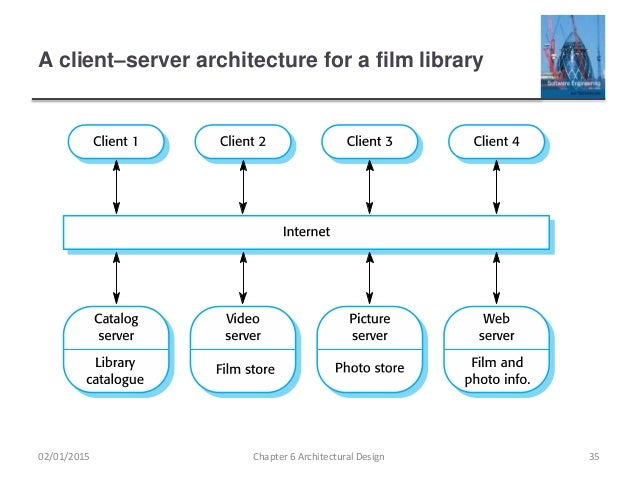Click the slide title "A client–server architecture for a film library"
The width and height of the screenshot is (638, 479).
click(x=260, y=60)
